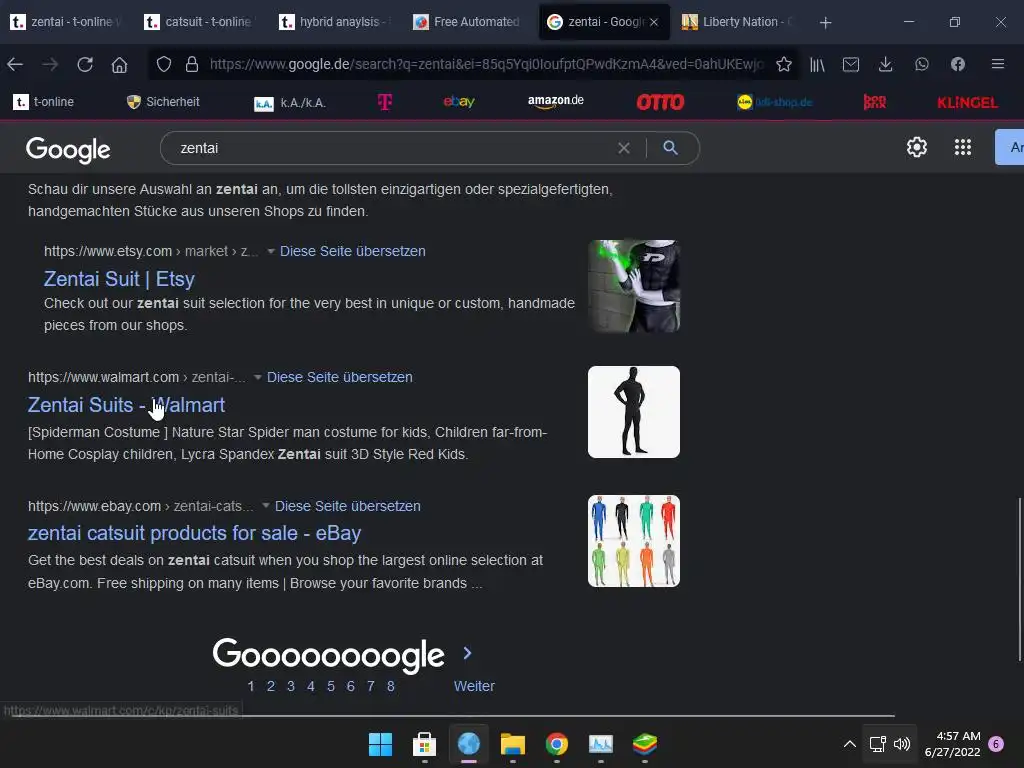Image resolution: width=1024 pixels, height=768 pixels.
Task: Bookmark this page with star
Action: 784,64
